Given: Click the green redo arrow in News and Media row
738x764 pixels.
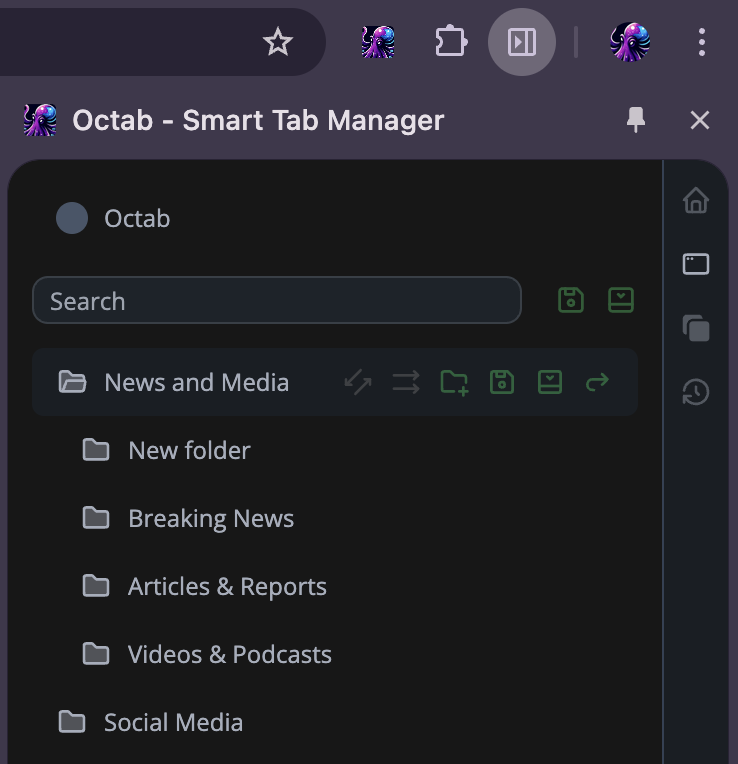Looking at the screenshot, I should tap(598, 382).
